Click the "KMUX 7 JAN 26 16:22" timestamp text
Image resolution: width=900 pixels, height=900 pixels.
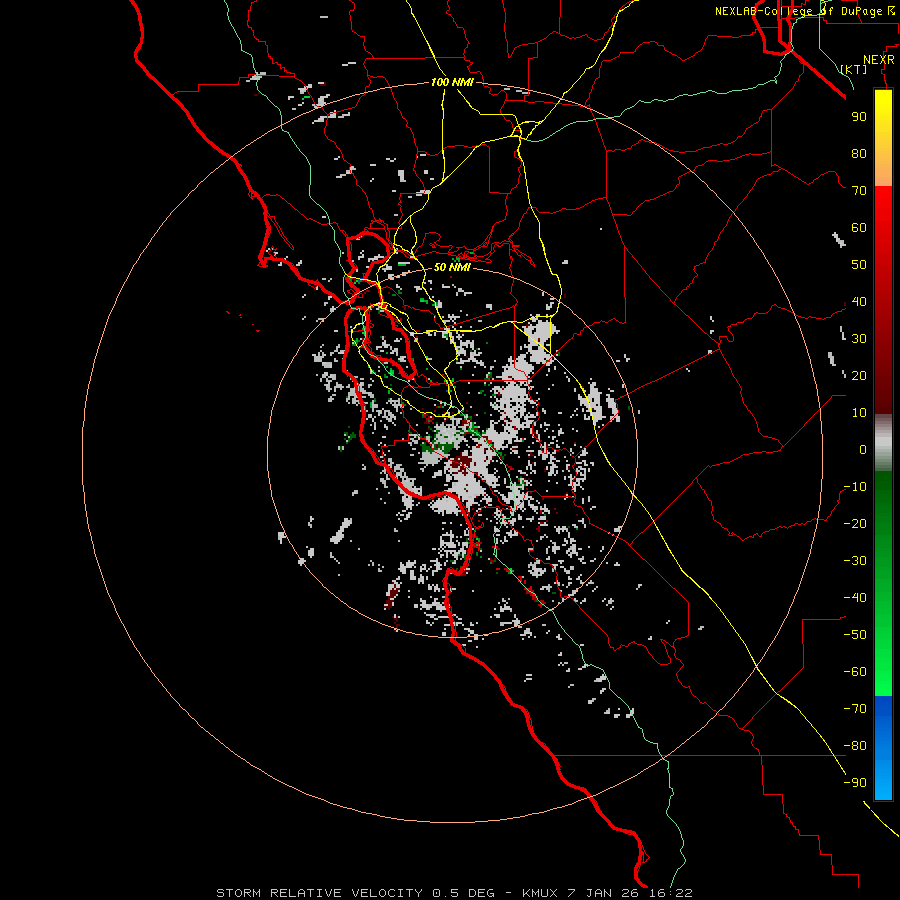point(607,893)
